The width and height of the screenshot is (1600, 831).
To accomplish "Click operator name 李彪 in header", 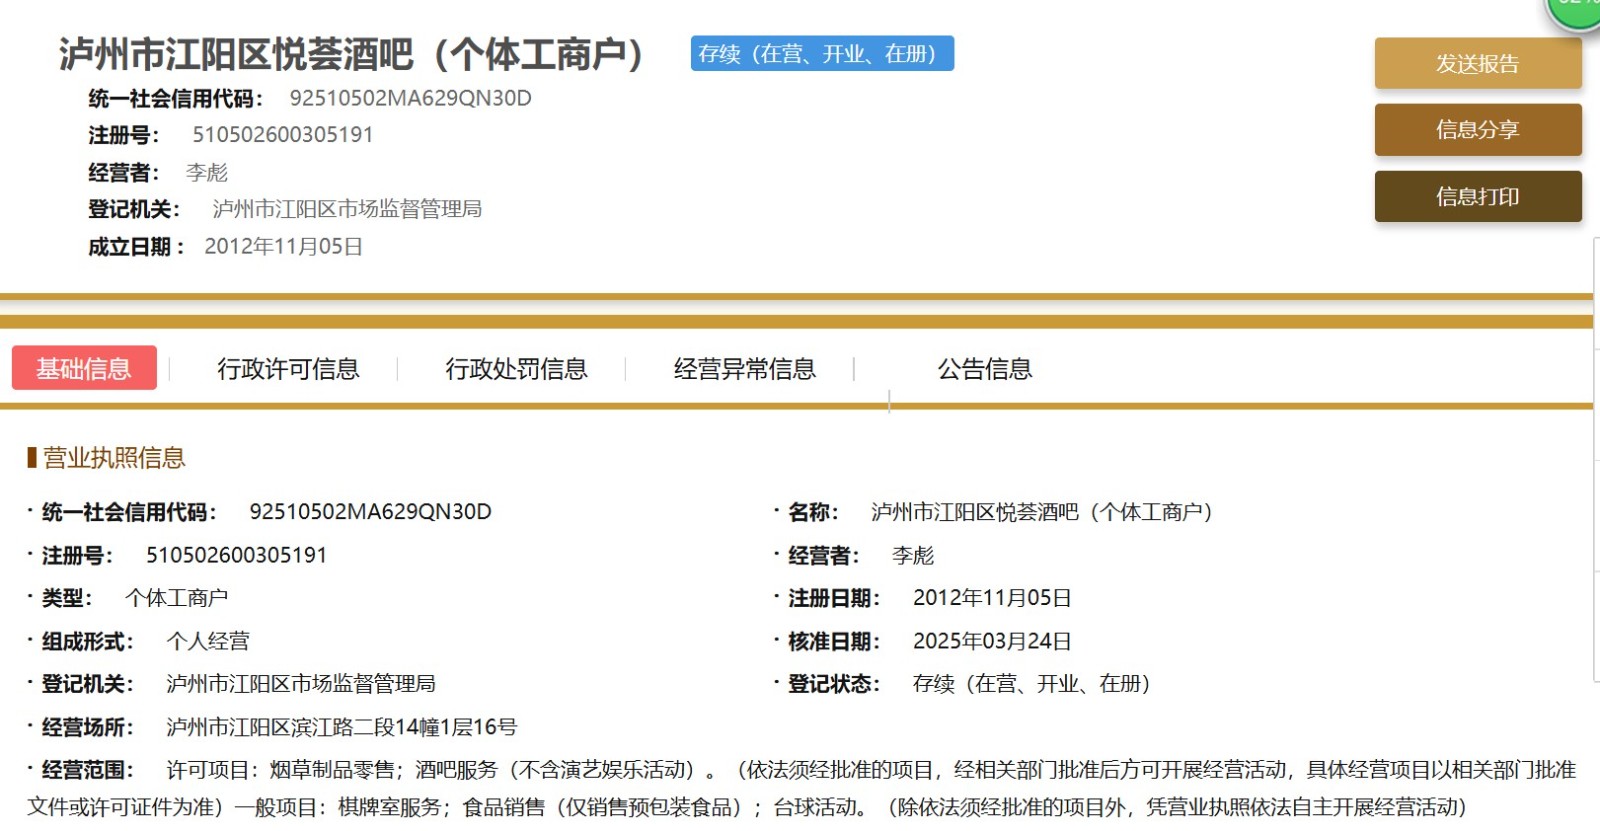I will (207, 173).
